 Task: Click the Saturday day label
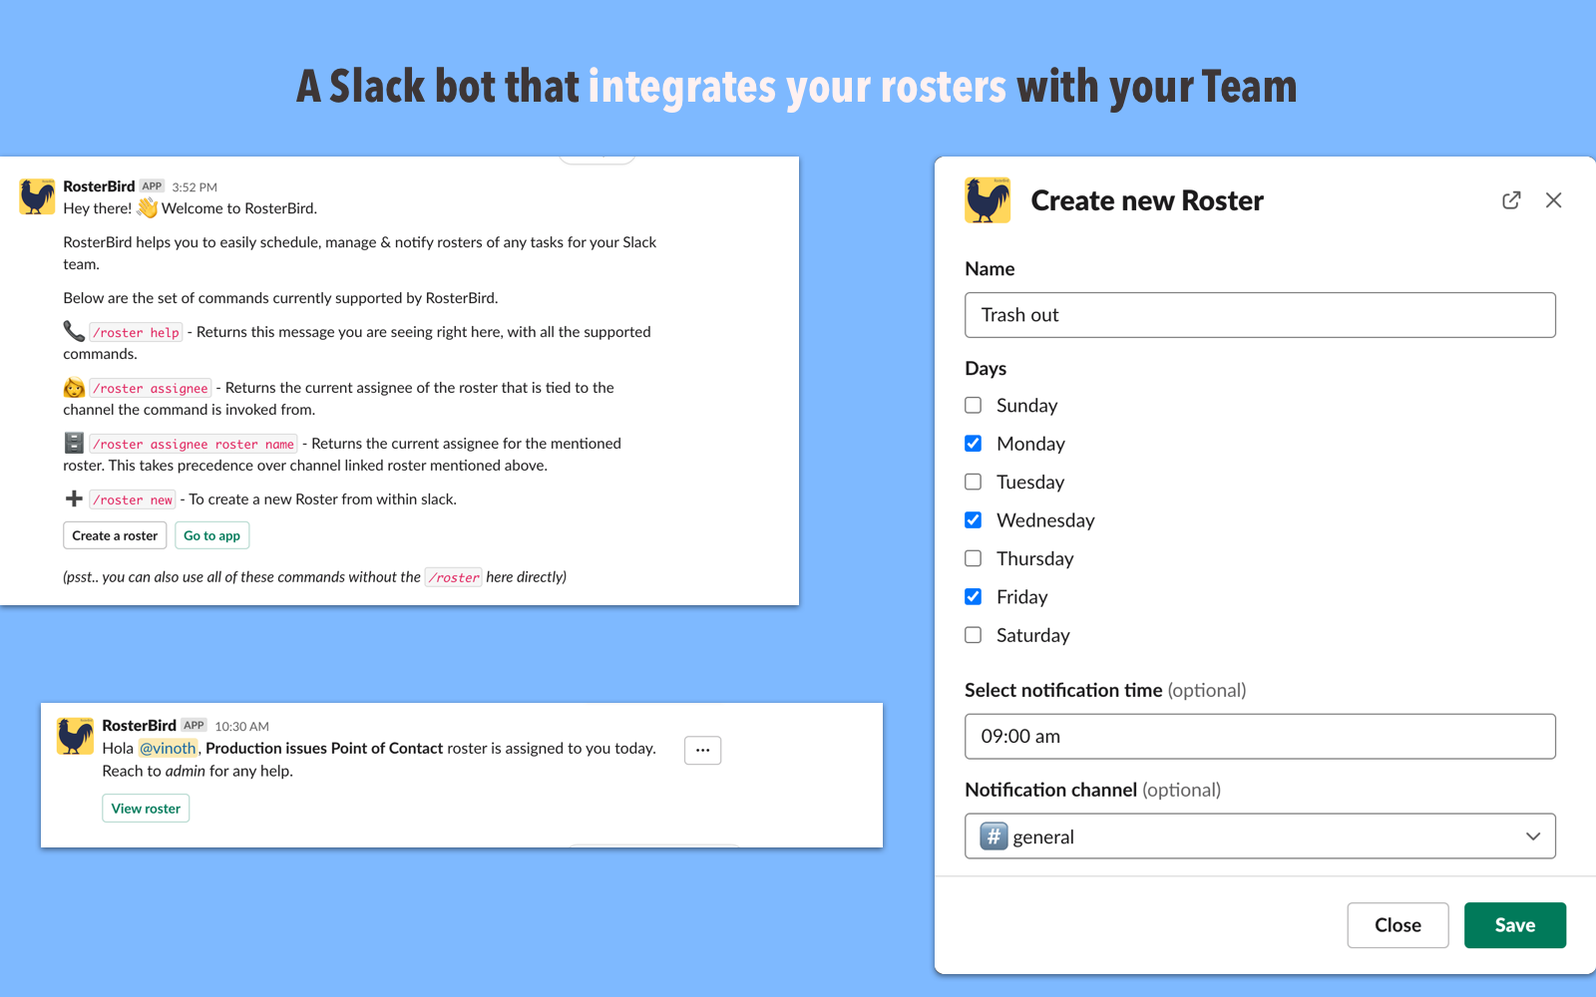click(x=1033, y=635)
